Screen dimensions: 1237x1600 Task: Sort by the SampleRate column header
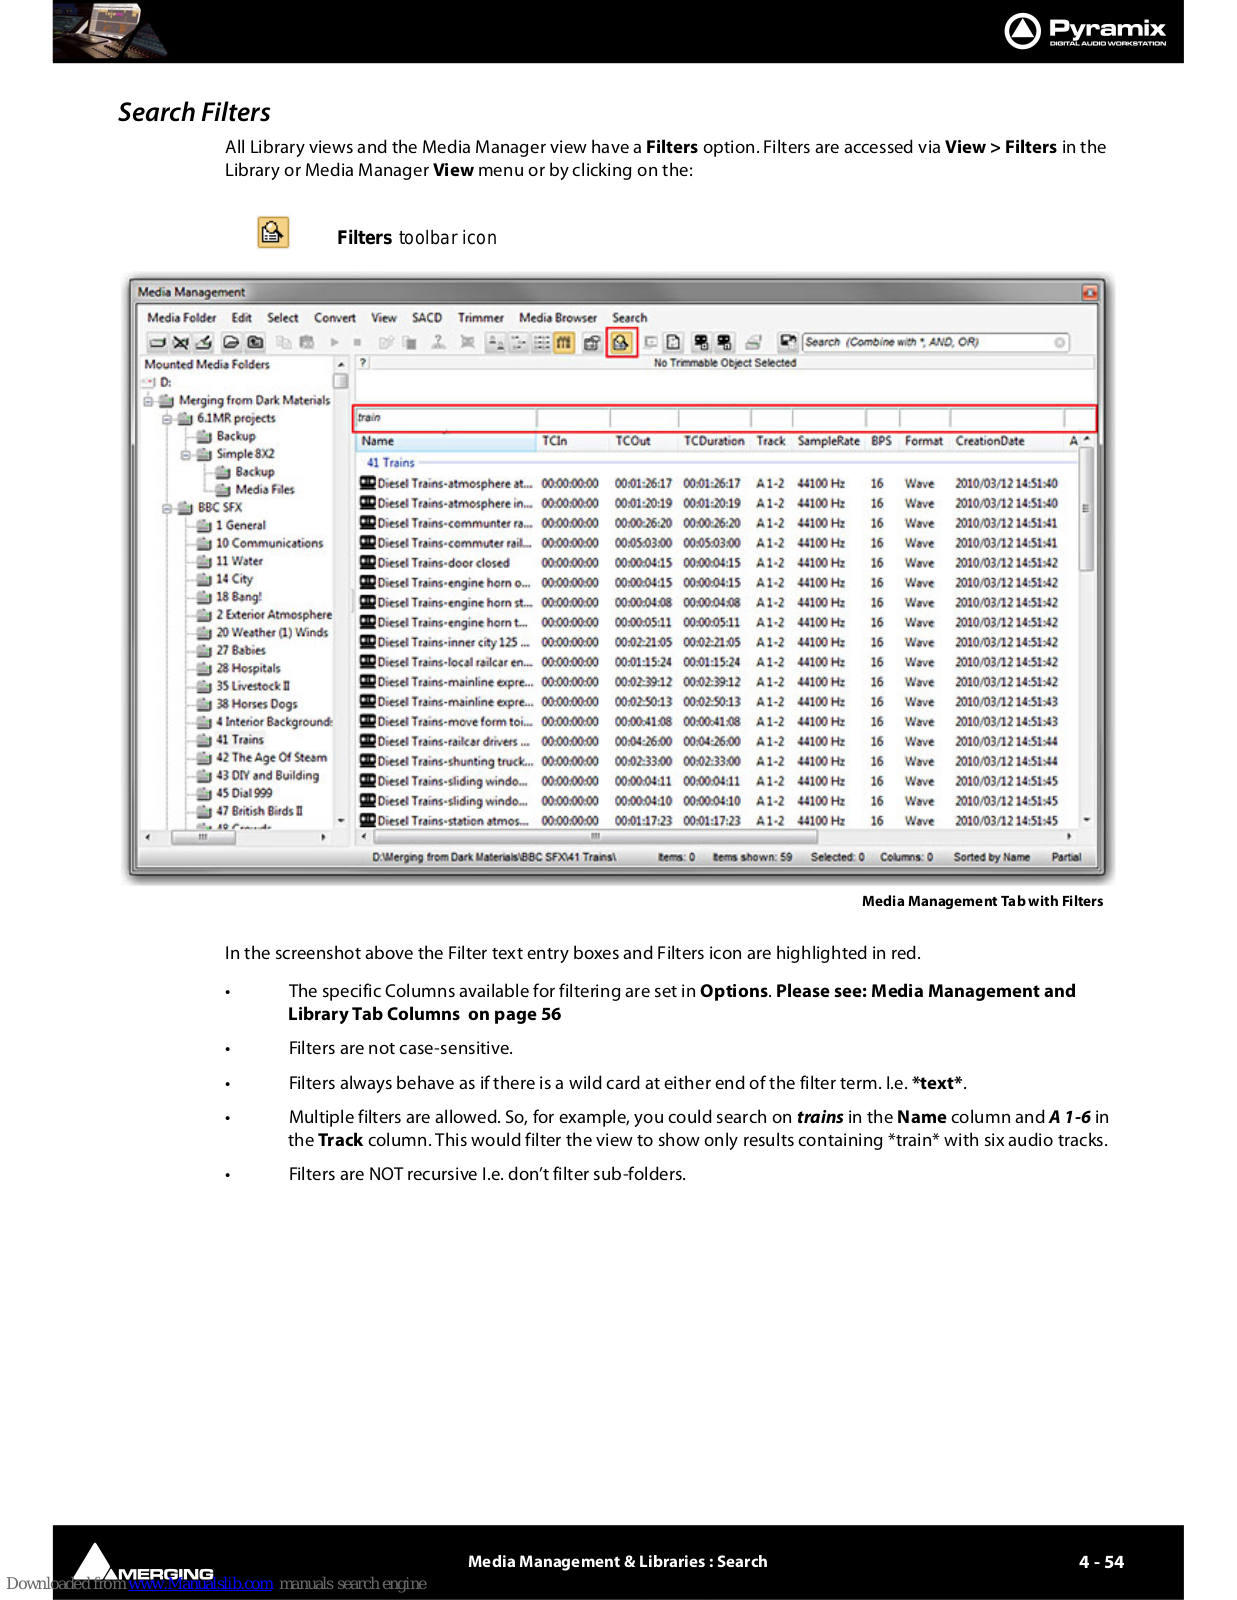coord(829,441)
